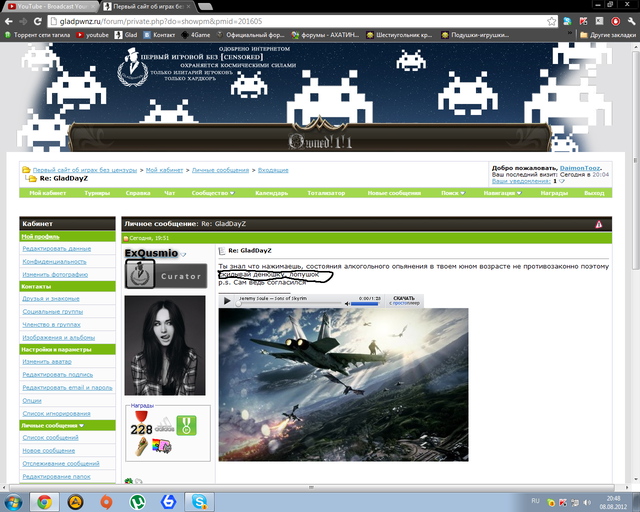Open Тотализатор menu item

click(326, 193)
